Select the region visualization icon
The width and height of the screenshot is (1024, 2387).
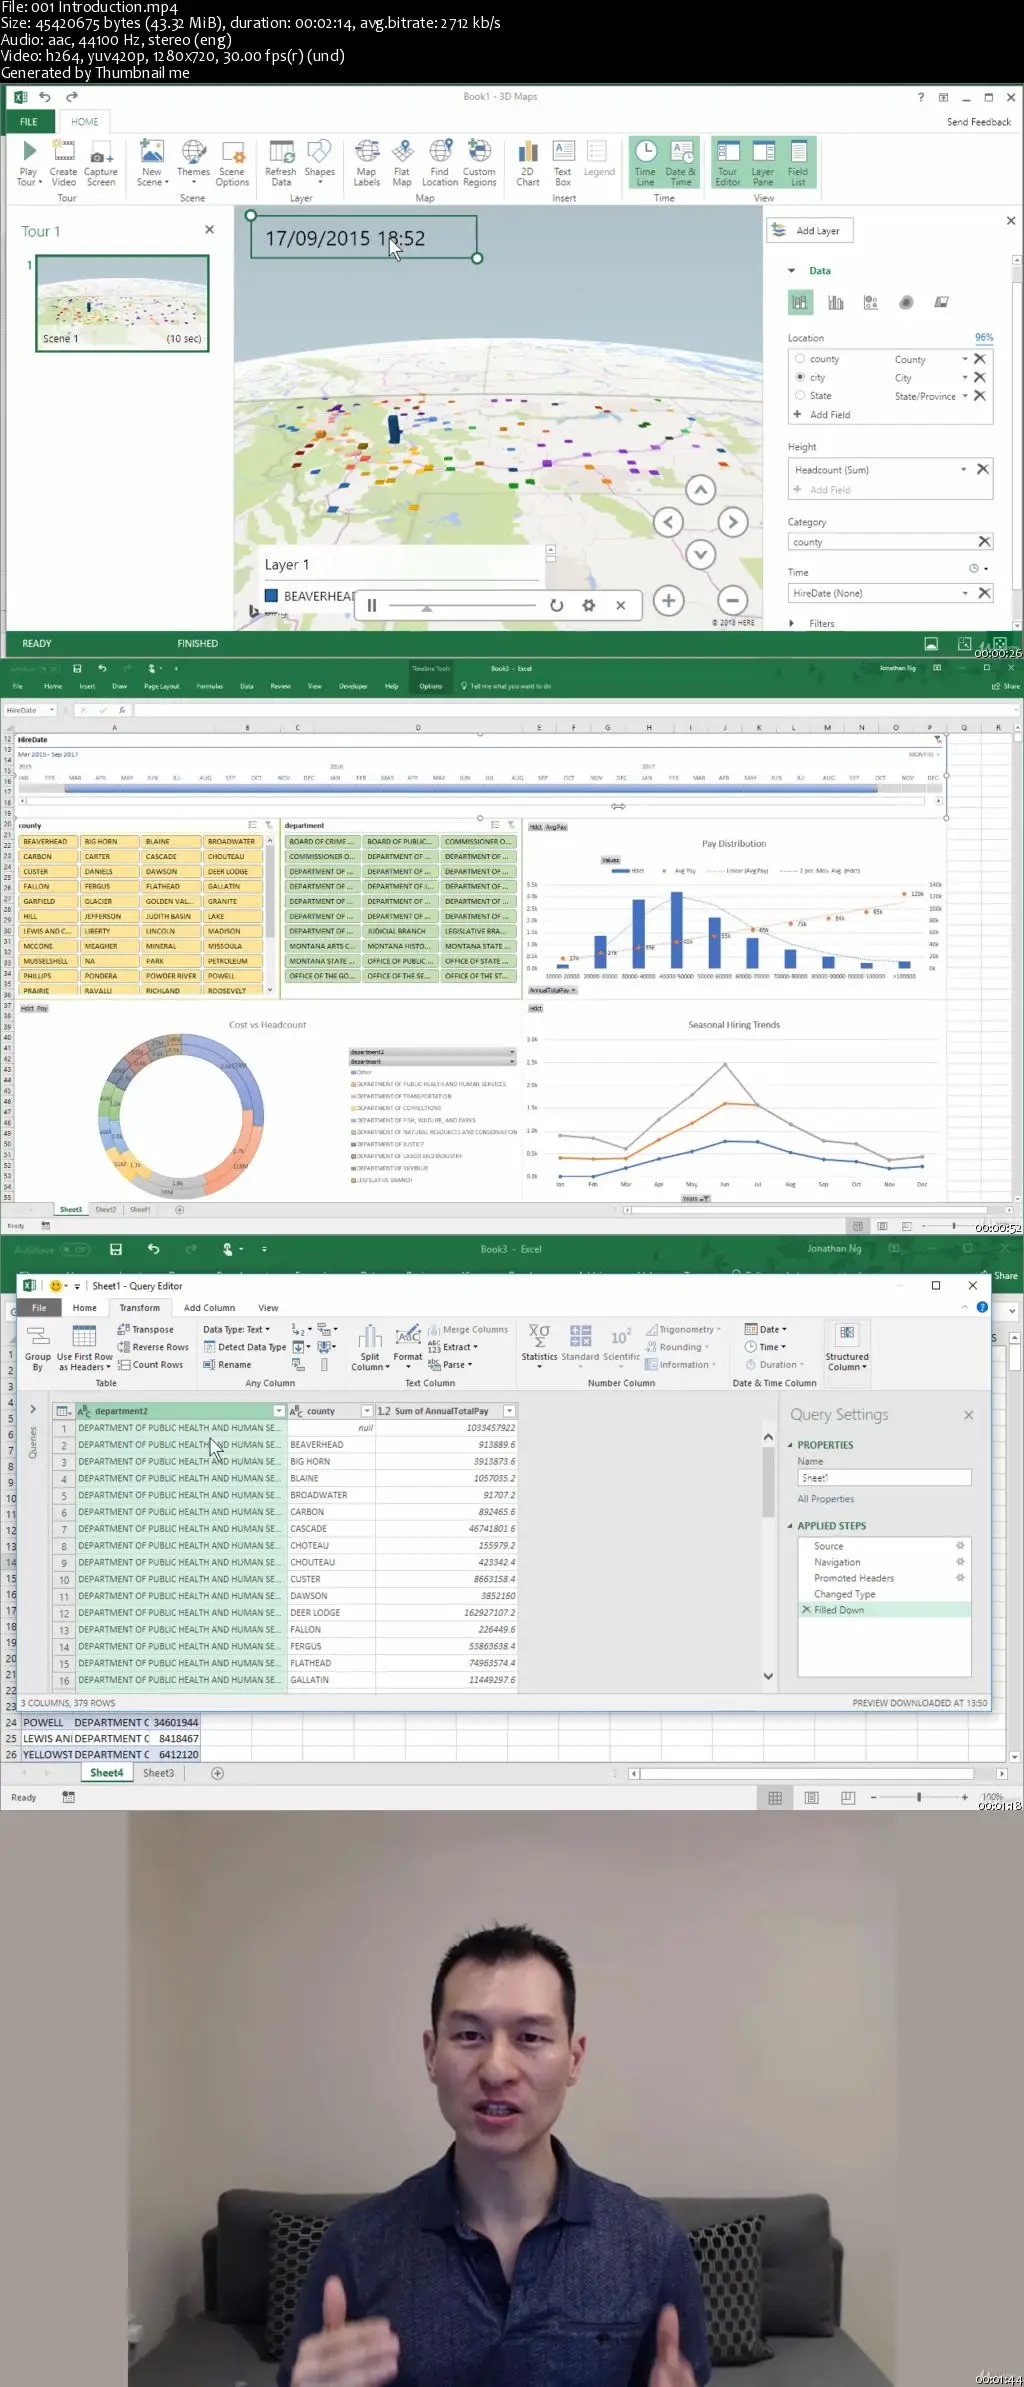pyautogui.click(x=941, y=302)
